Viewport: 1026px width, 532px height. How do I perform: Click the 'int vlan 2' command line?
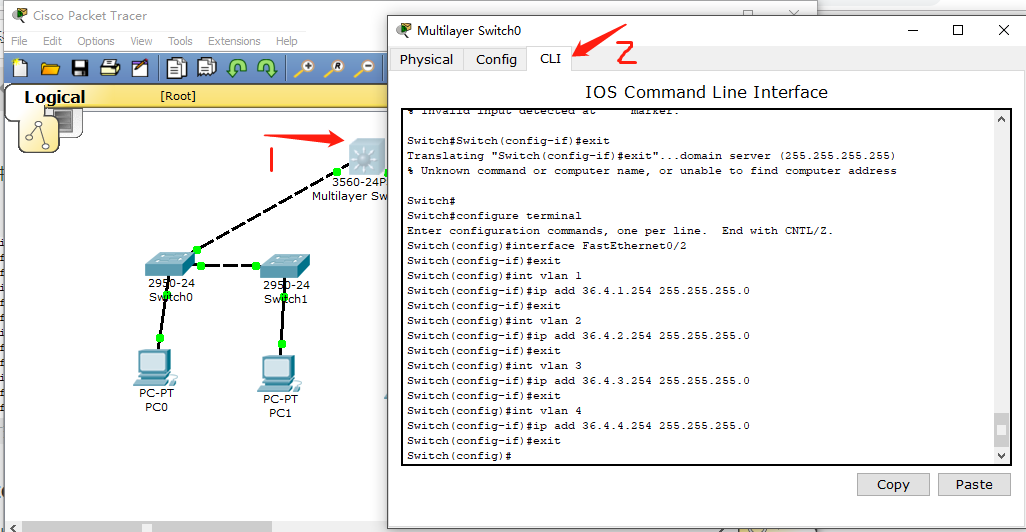494,321
